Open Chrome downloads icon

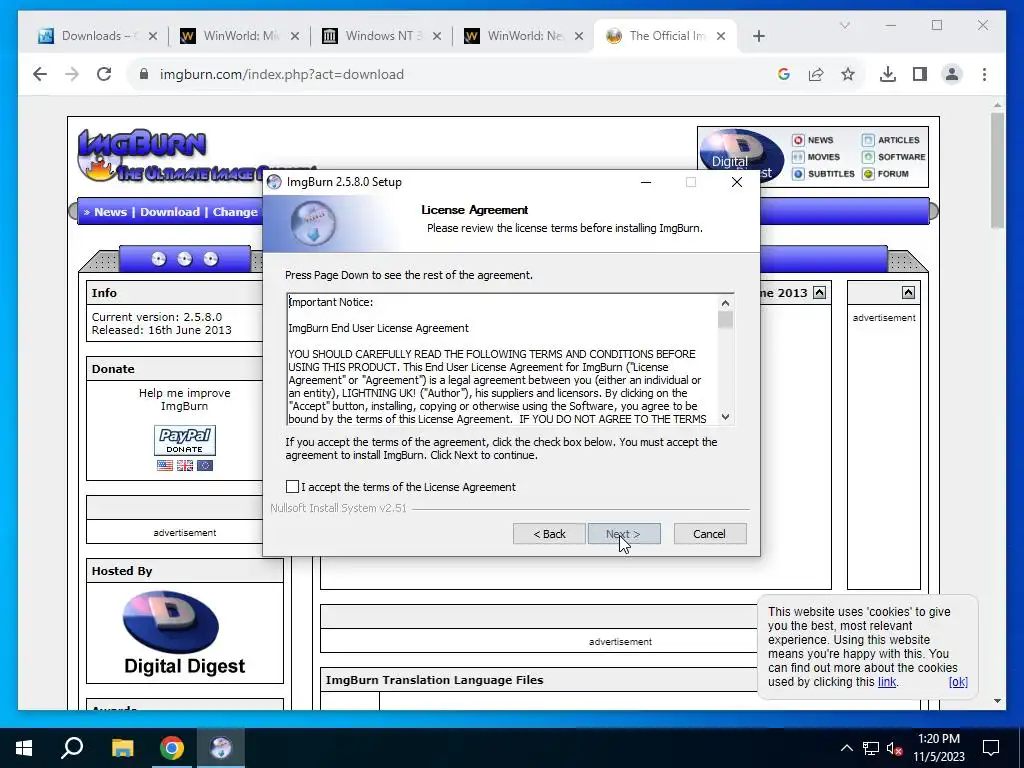point(888,74)
